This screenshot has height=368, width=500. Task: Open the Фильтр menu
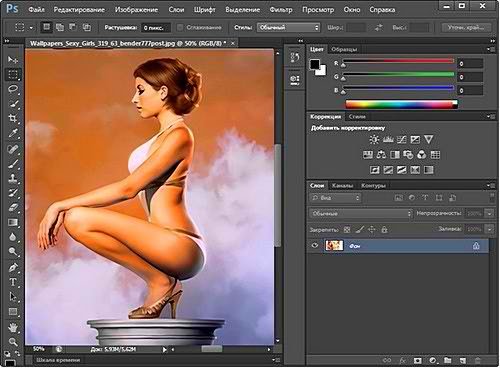pos(281,10)
